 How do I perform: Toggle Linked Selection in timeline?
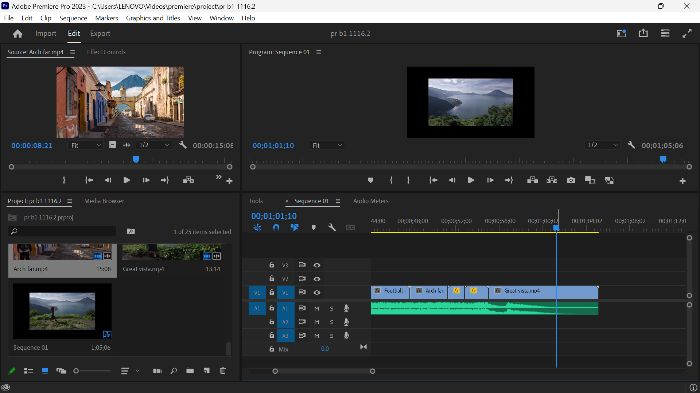294,227
